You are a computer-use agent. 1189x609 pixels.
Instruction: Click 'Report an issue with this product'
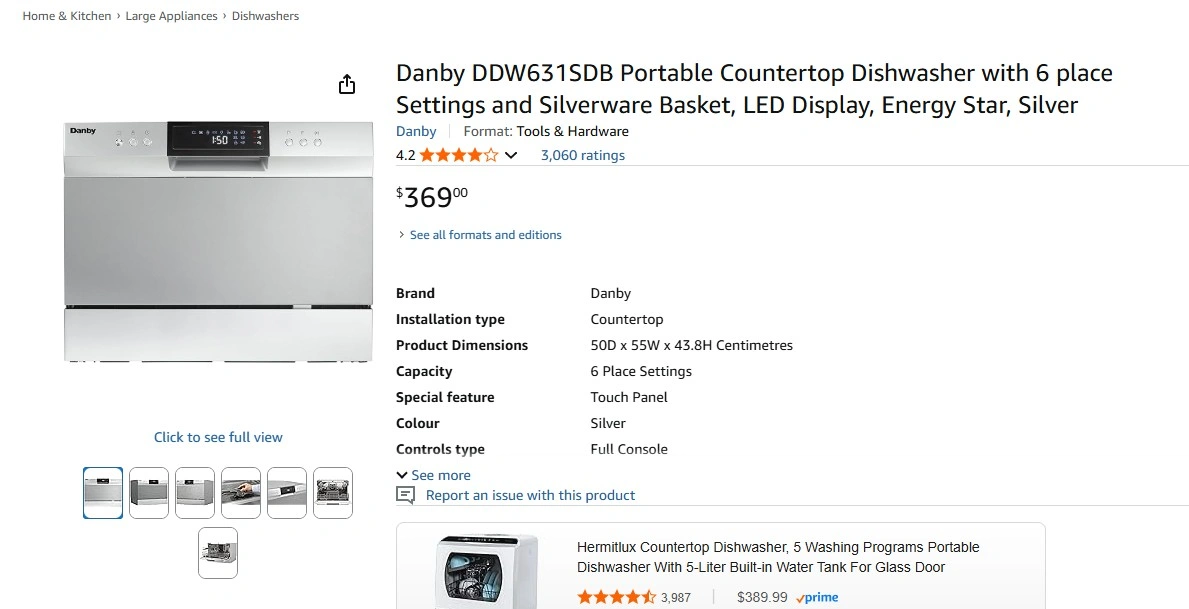pos(530,495)
